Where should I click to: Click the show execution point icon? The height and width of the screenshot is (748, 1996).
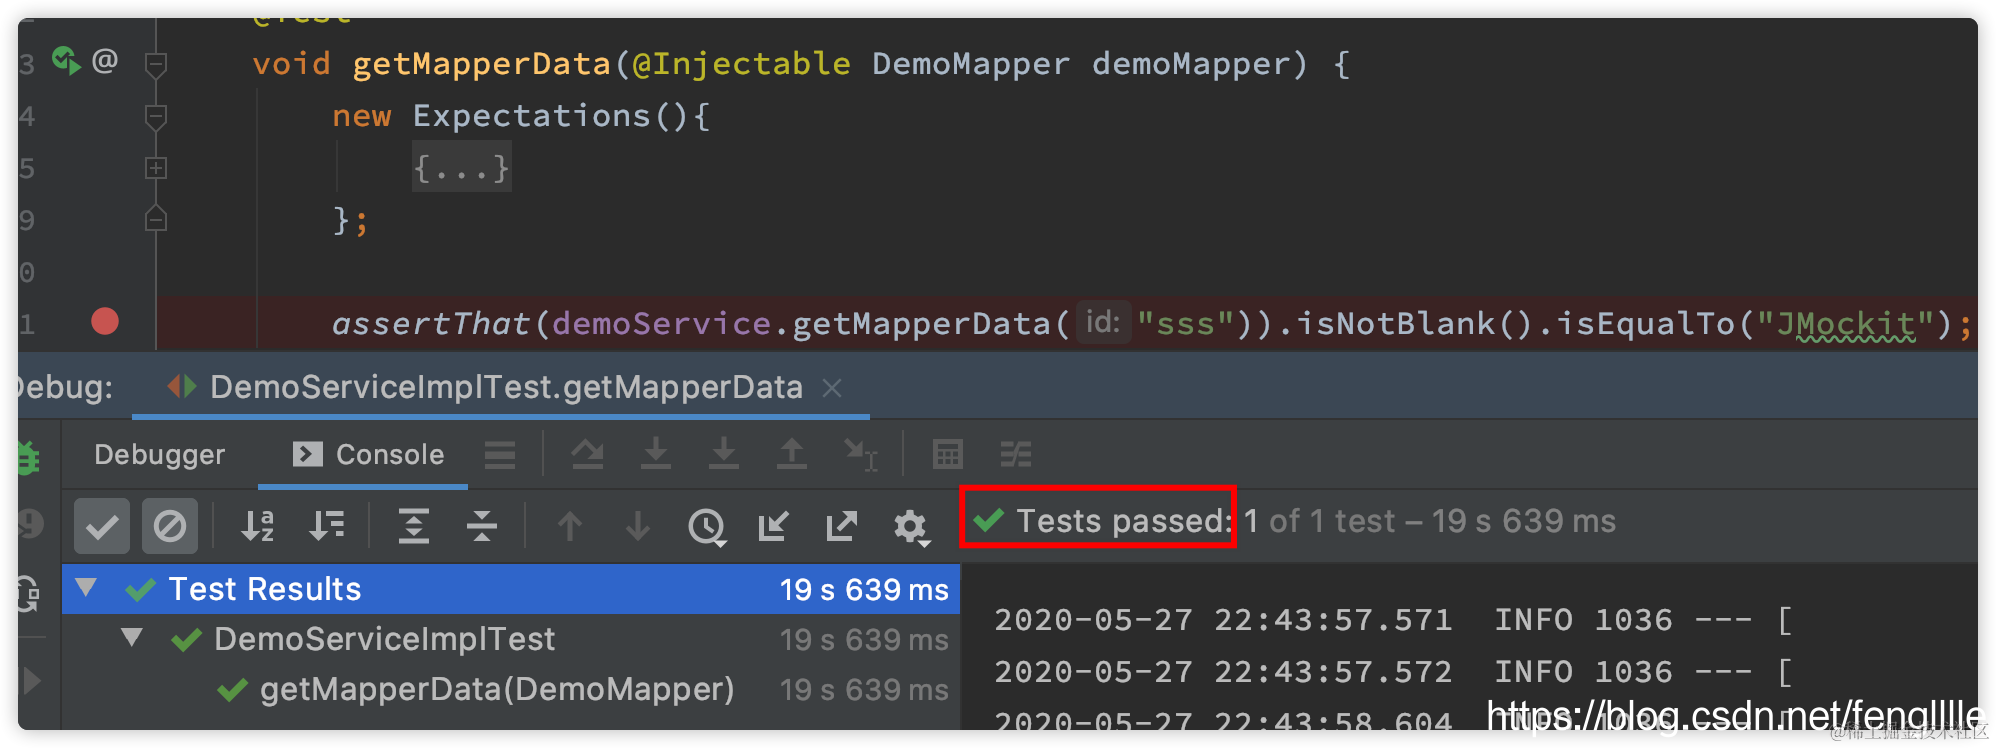coord(500,455)
